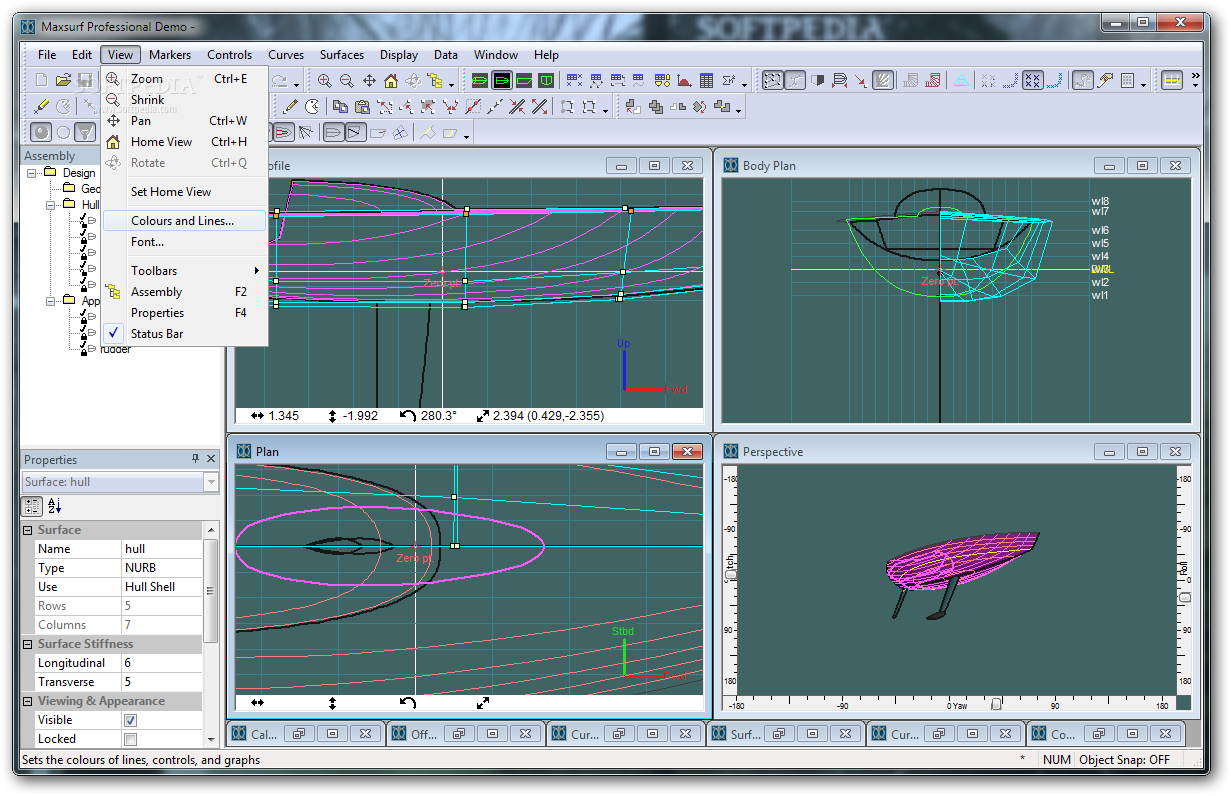Click the hammer tool toolbar icon

[x=1105, y=81]
